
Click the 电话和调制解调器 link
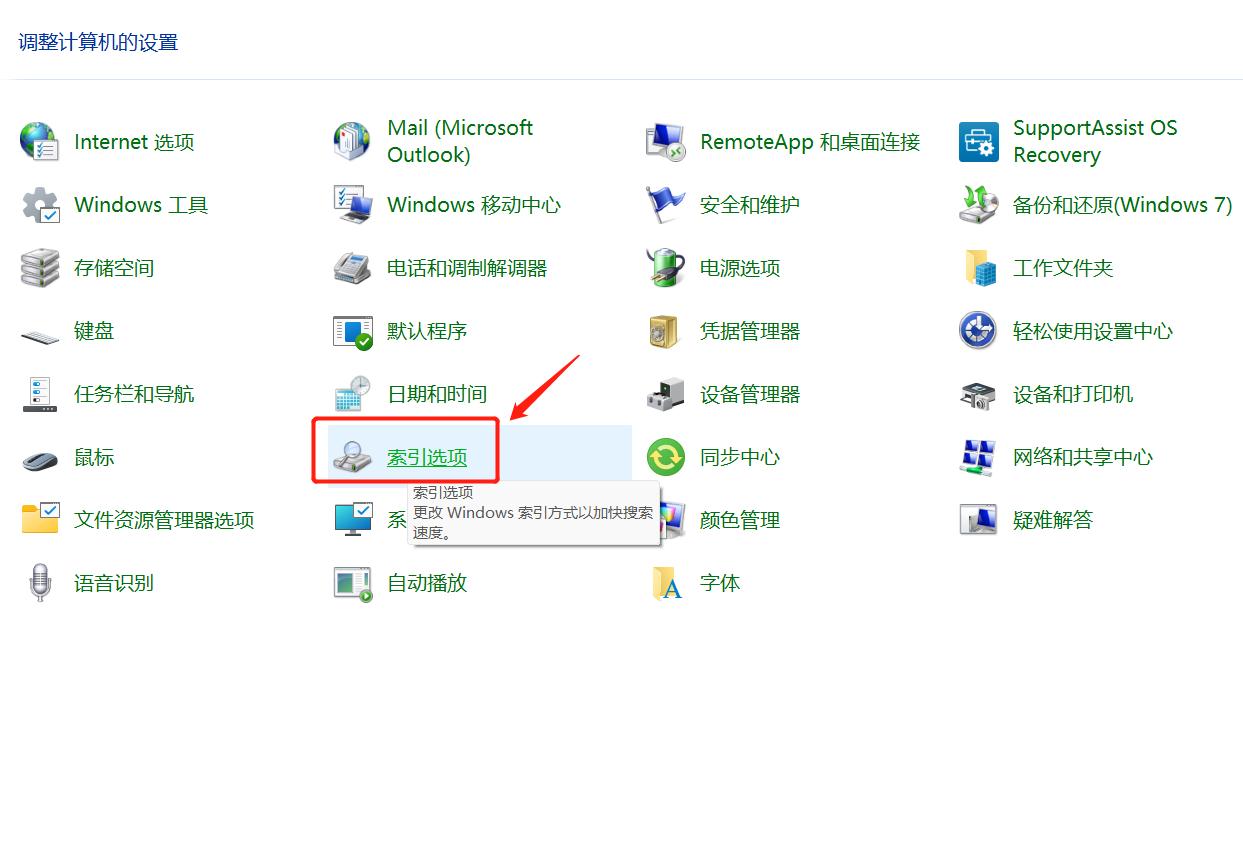467,268
